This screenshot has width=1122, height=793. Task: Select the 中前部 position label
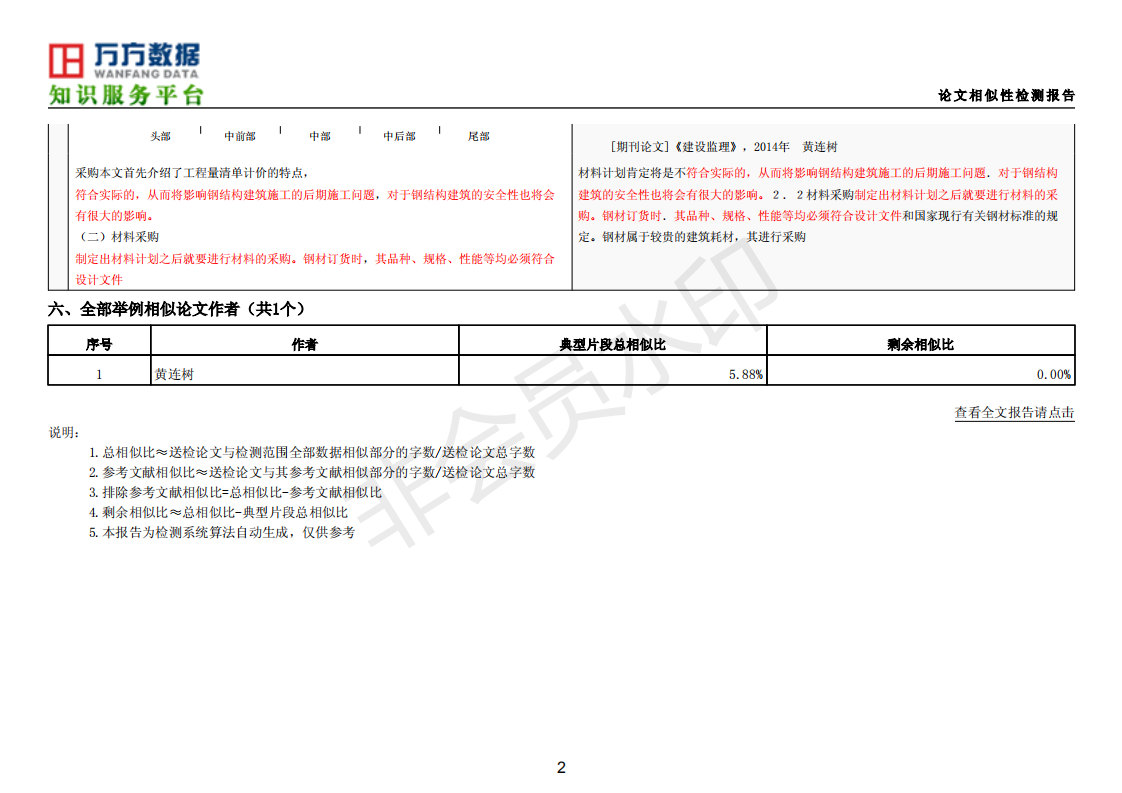coord(240,136)
